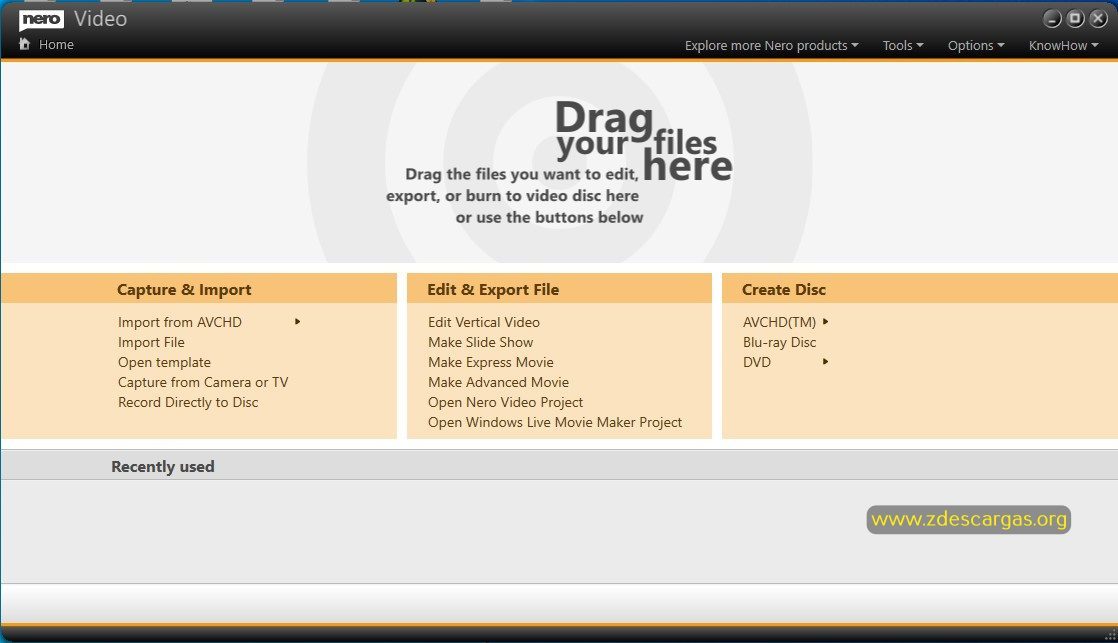Expand the AVCHD(TM) submenu arrow
Viewport: 1118px width, 643px height.
click(x=825, y=322)
